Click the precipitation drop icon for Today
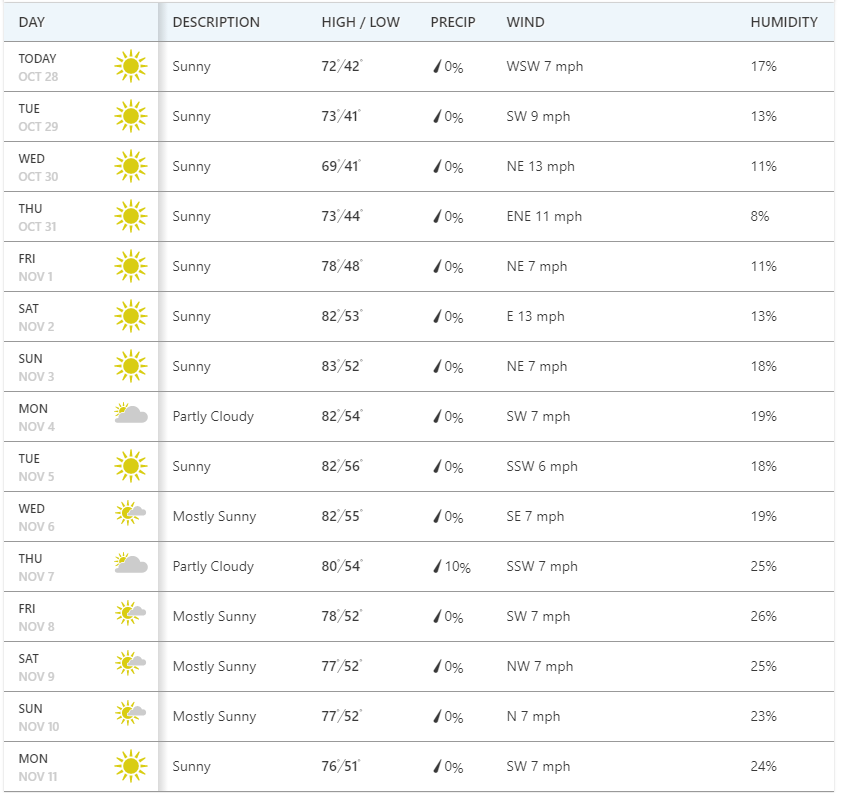Image resolution: width=841 pixels, height=793 pixels. [437, 67]
